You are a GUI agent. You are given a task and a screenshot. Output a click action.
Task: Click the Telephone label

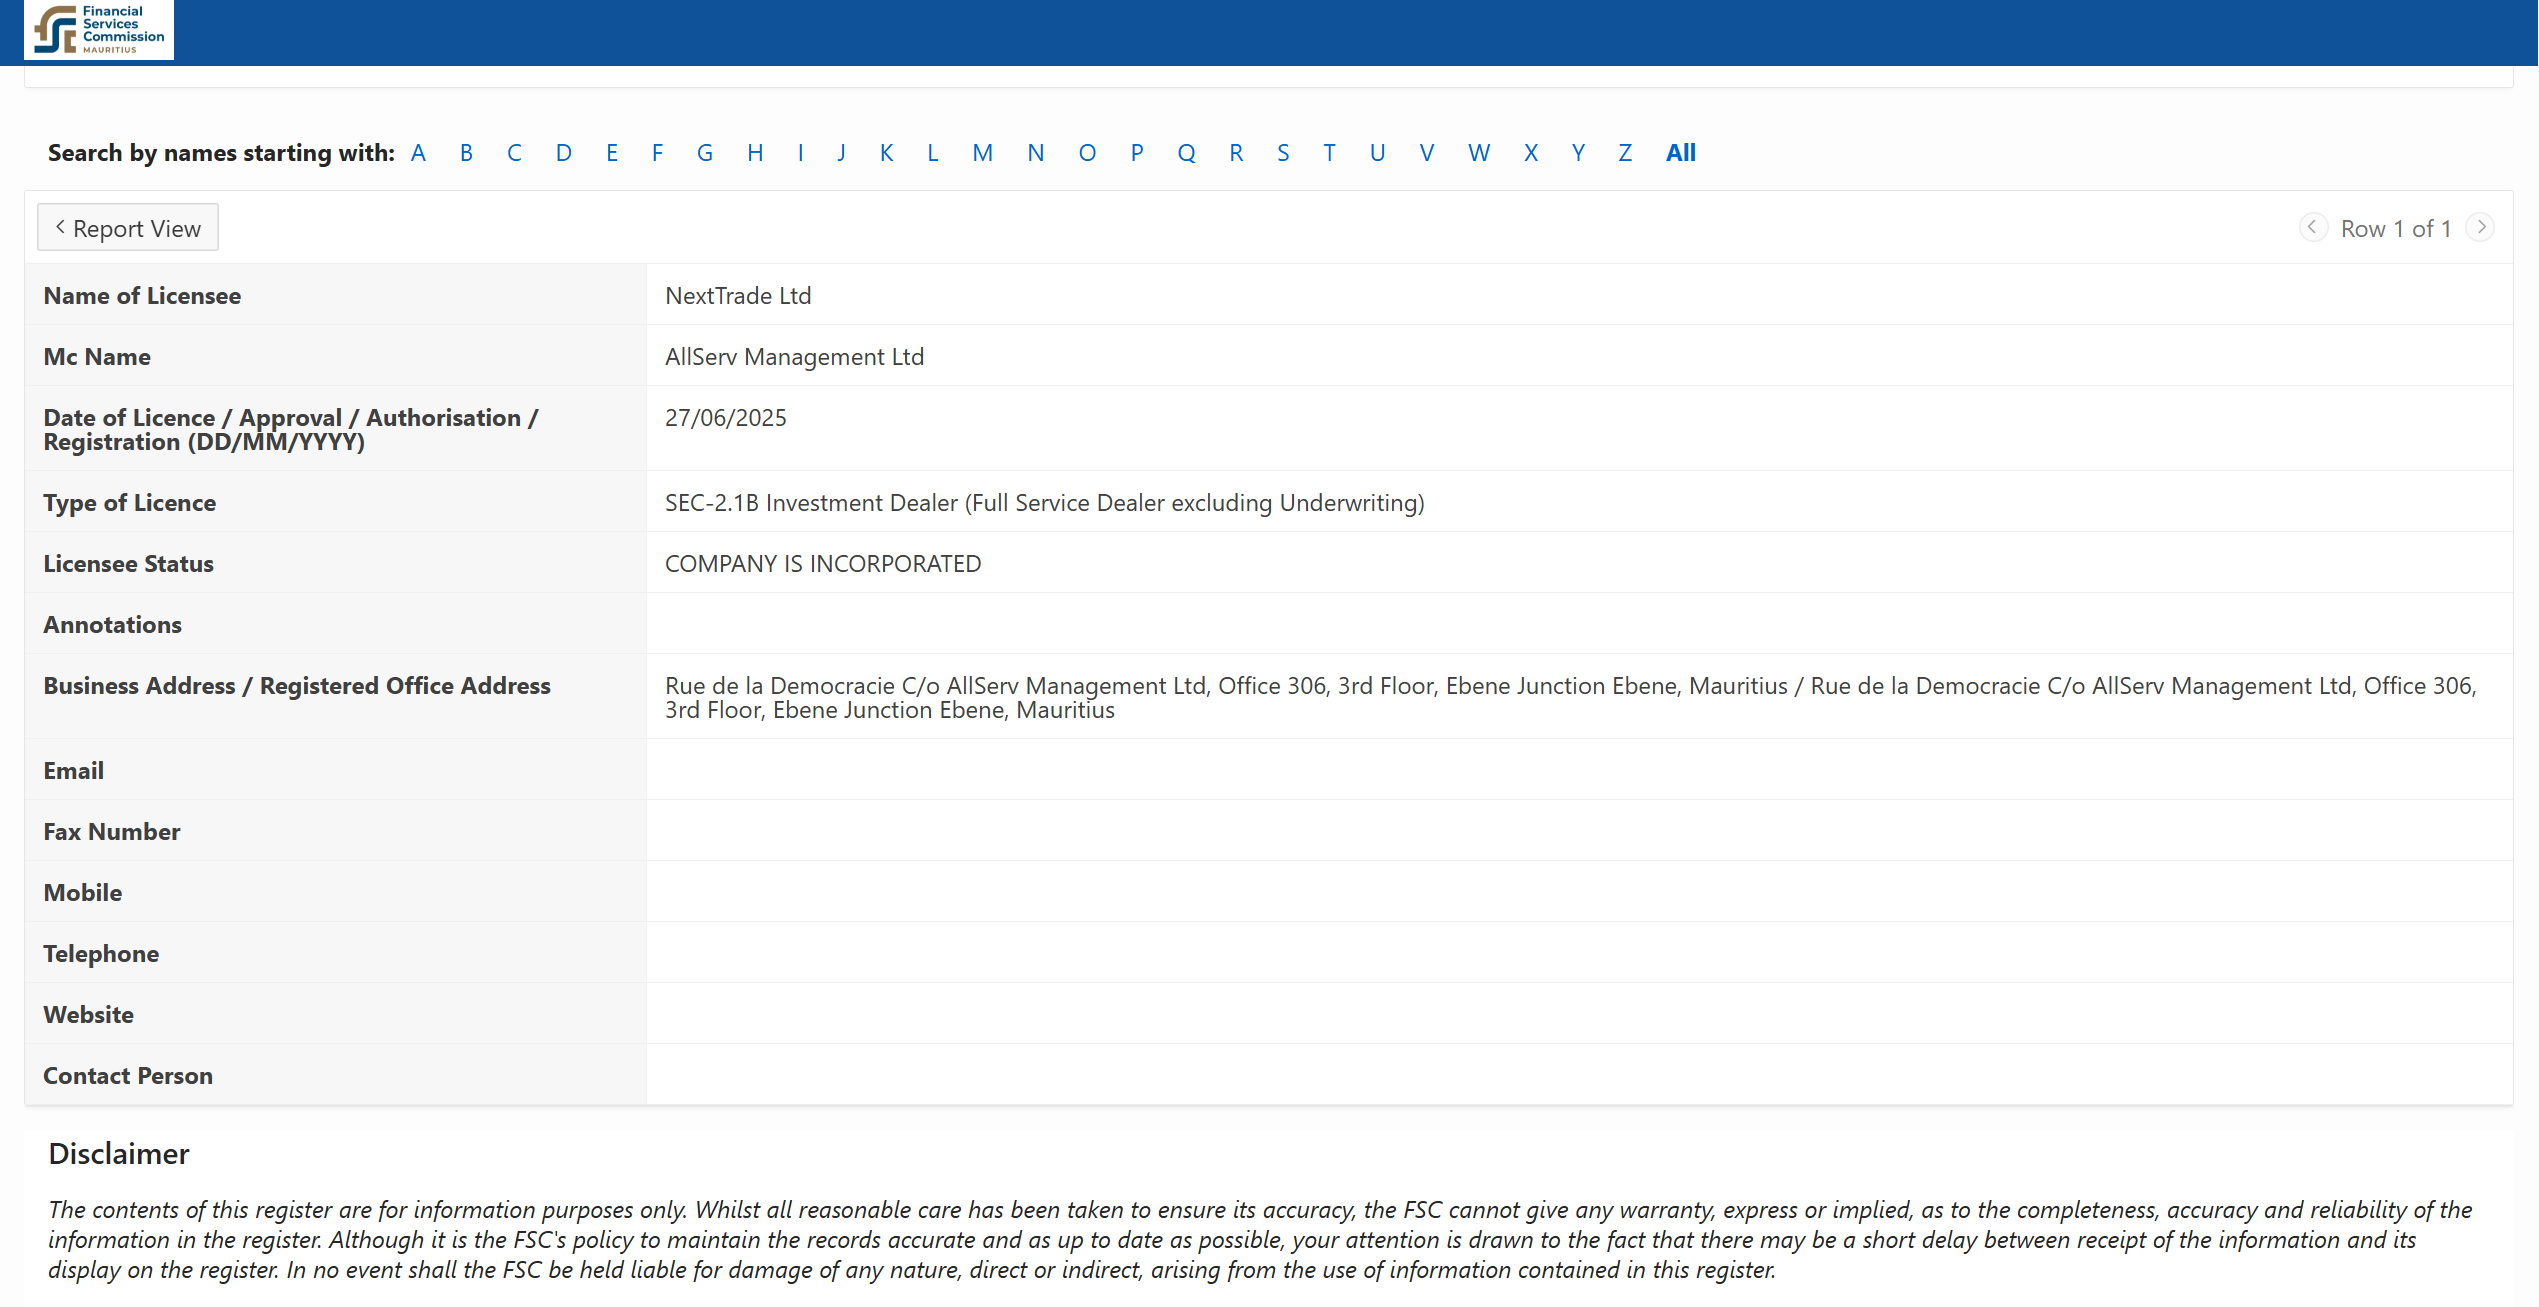tap(101, 954)
